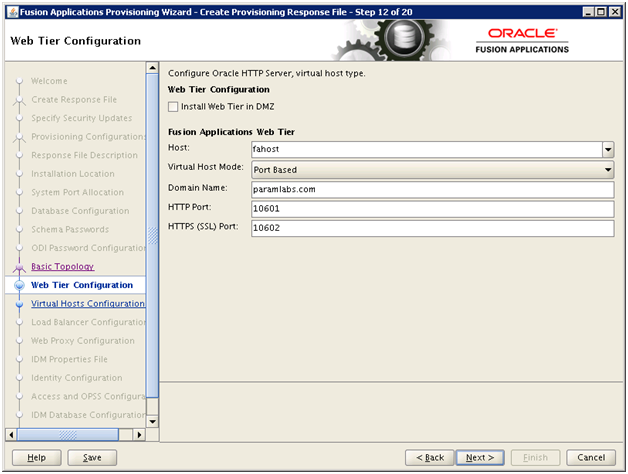Click the Web Tier Configuration step bullet icon
Image resolution: width=628 pixels, height=474 pixels.
[19, 285]
